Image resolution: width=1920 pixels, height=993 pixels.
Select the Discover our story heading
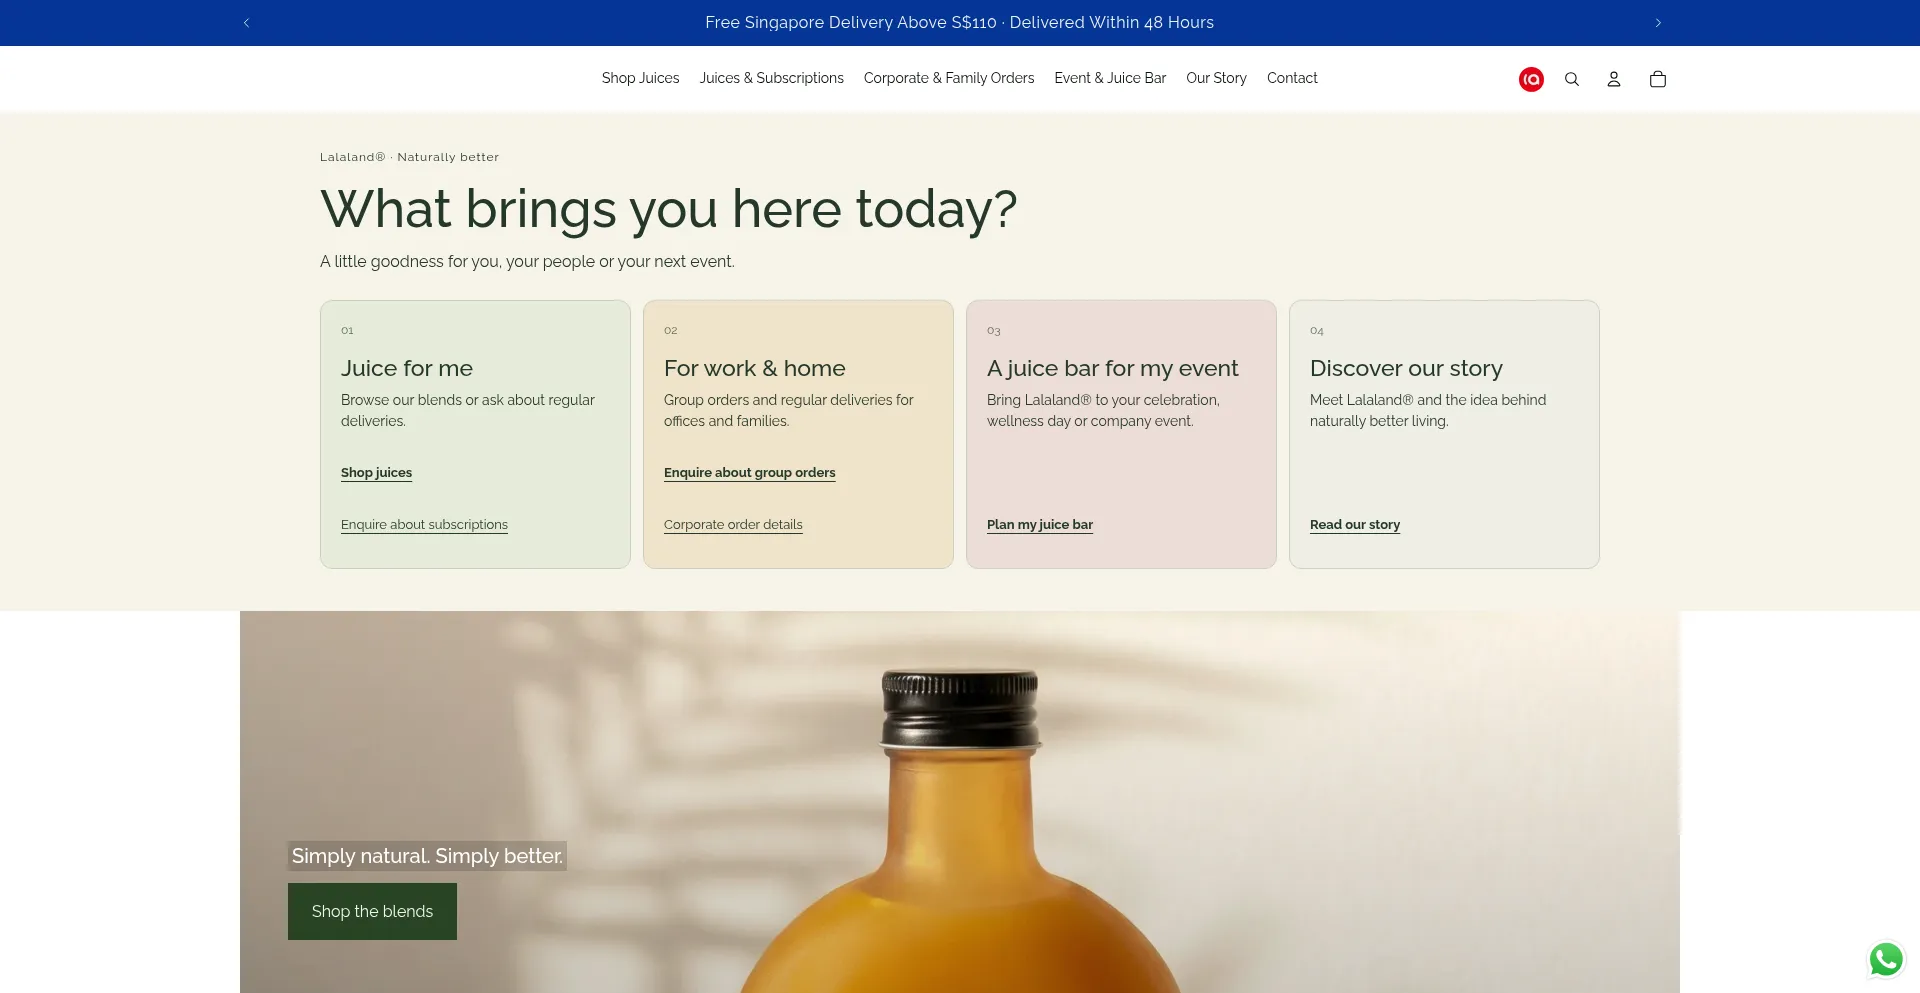click(1406, 369)
